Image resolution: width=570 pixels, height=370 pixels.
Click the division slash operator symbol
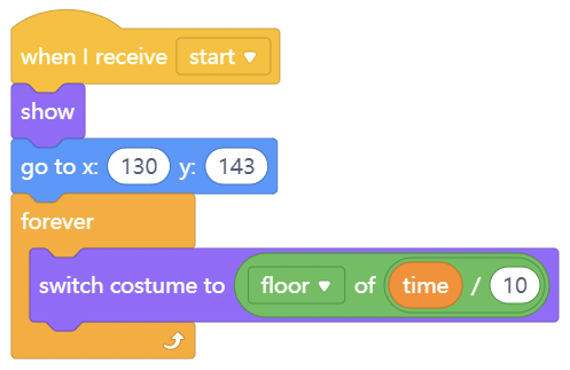[475, 286]
